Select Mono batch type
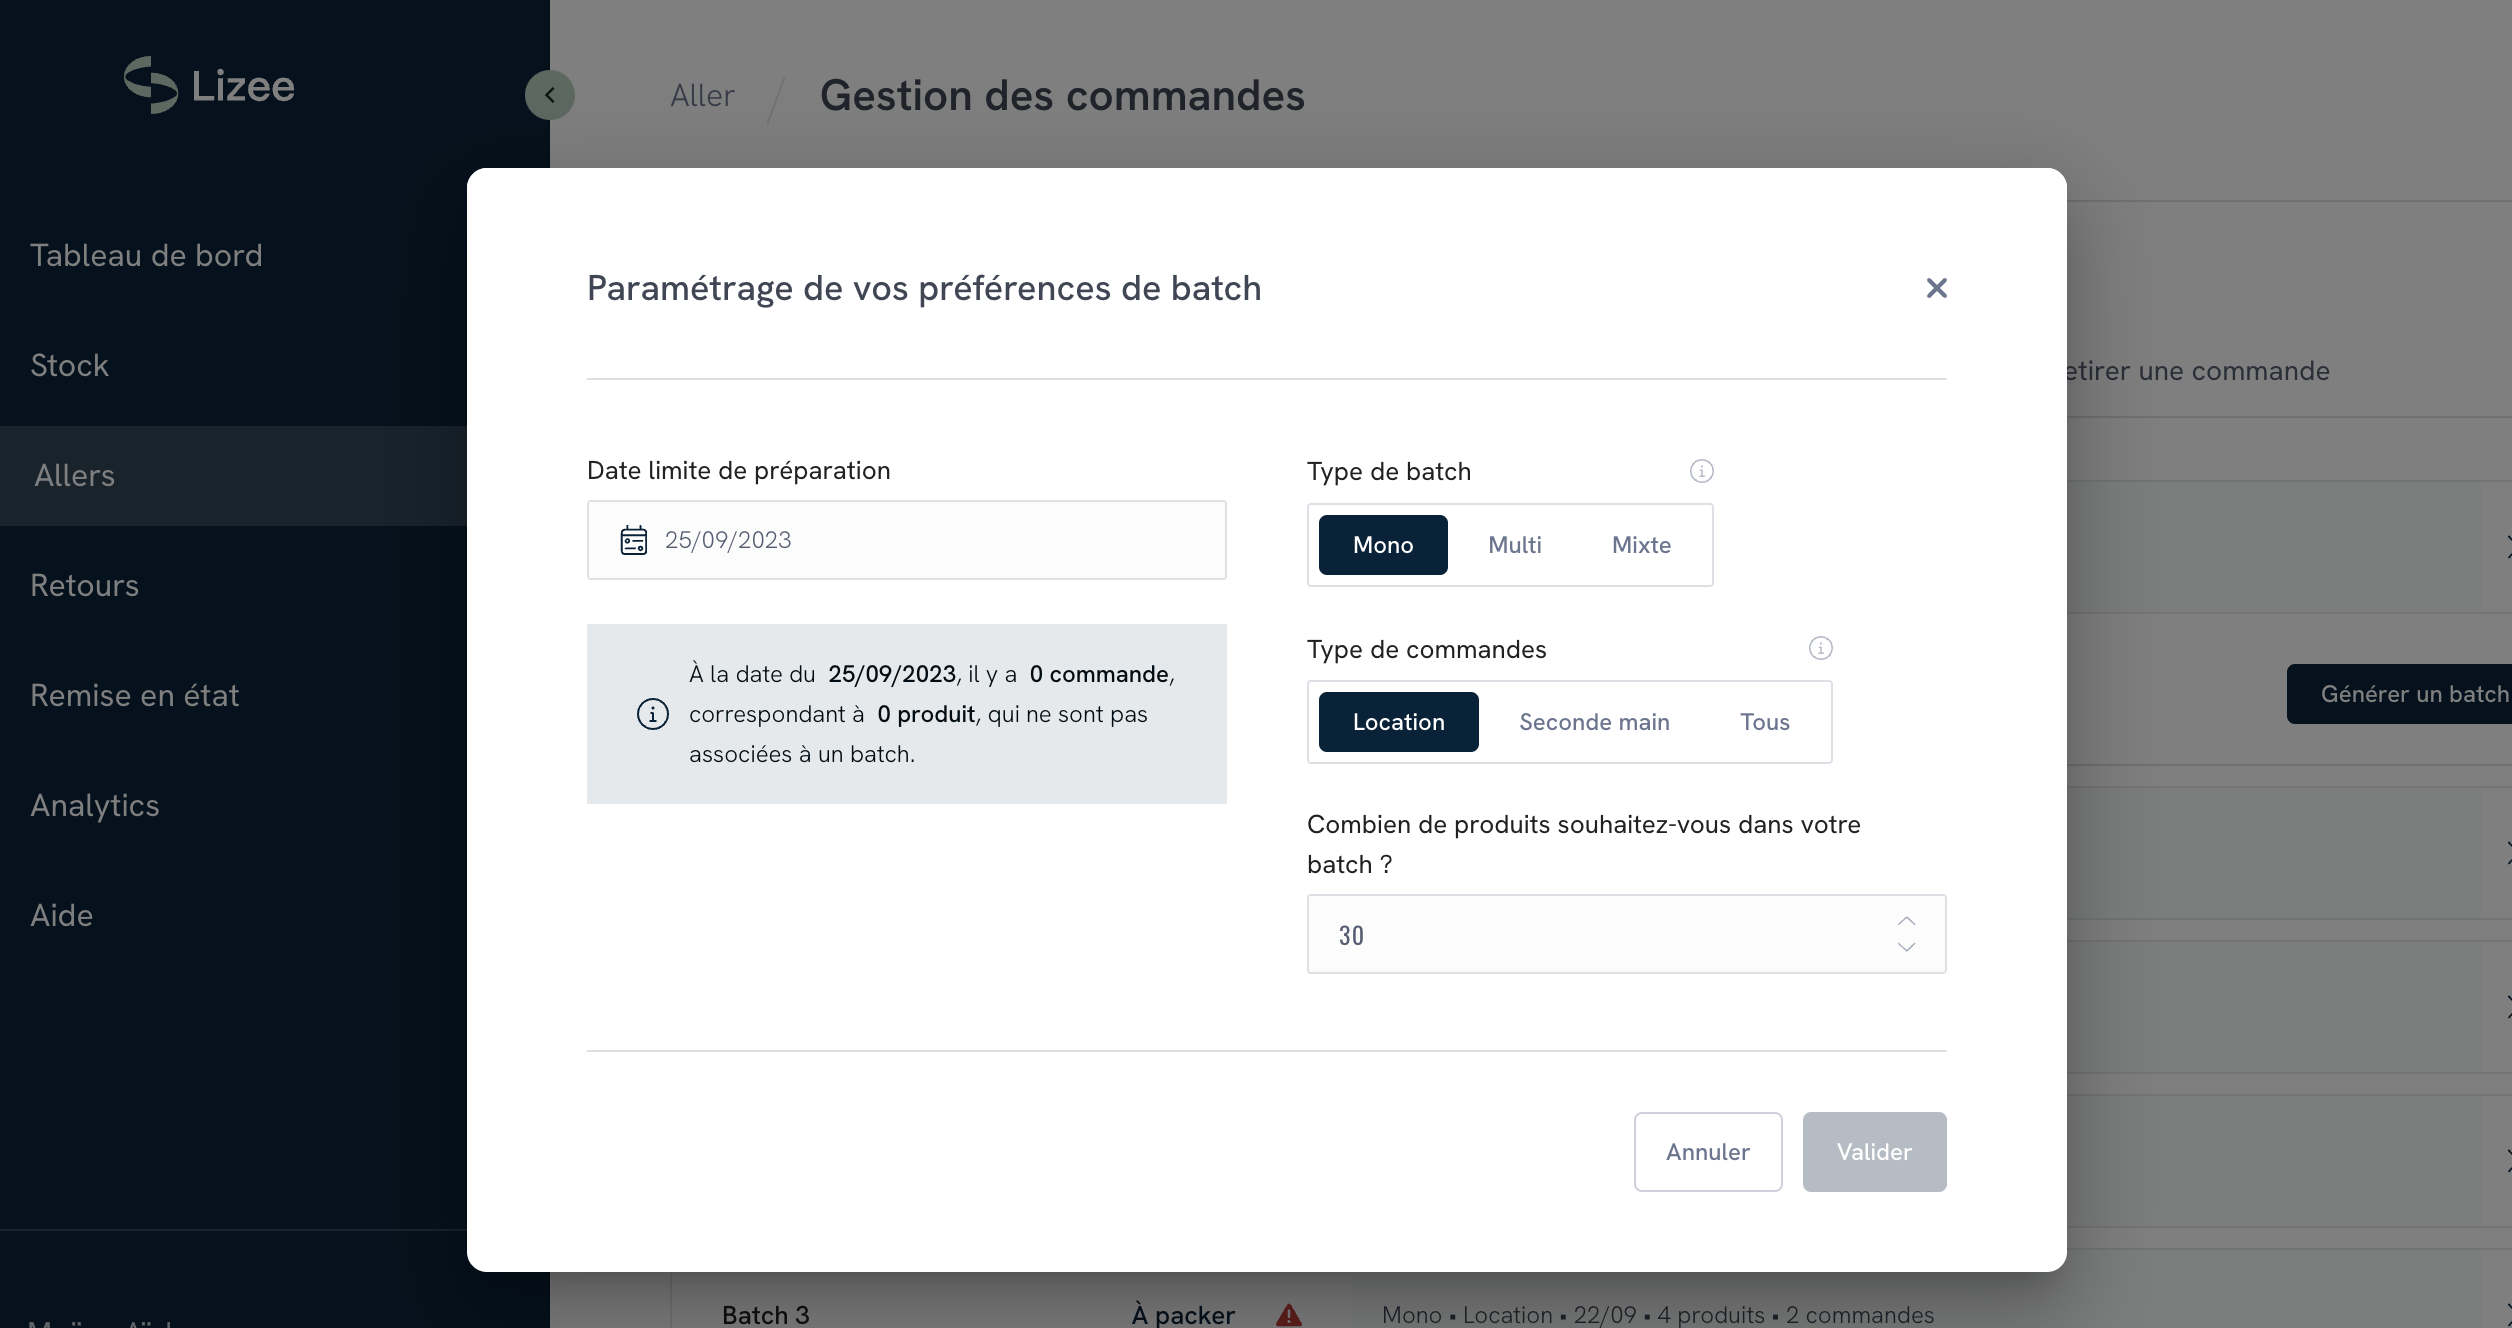2512x1328 pixels. click(1382, 545)
